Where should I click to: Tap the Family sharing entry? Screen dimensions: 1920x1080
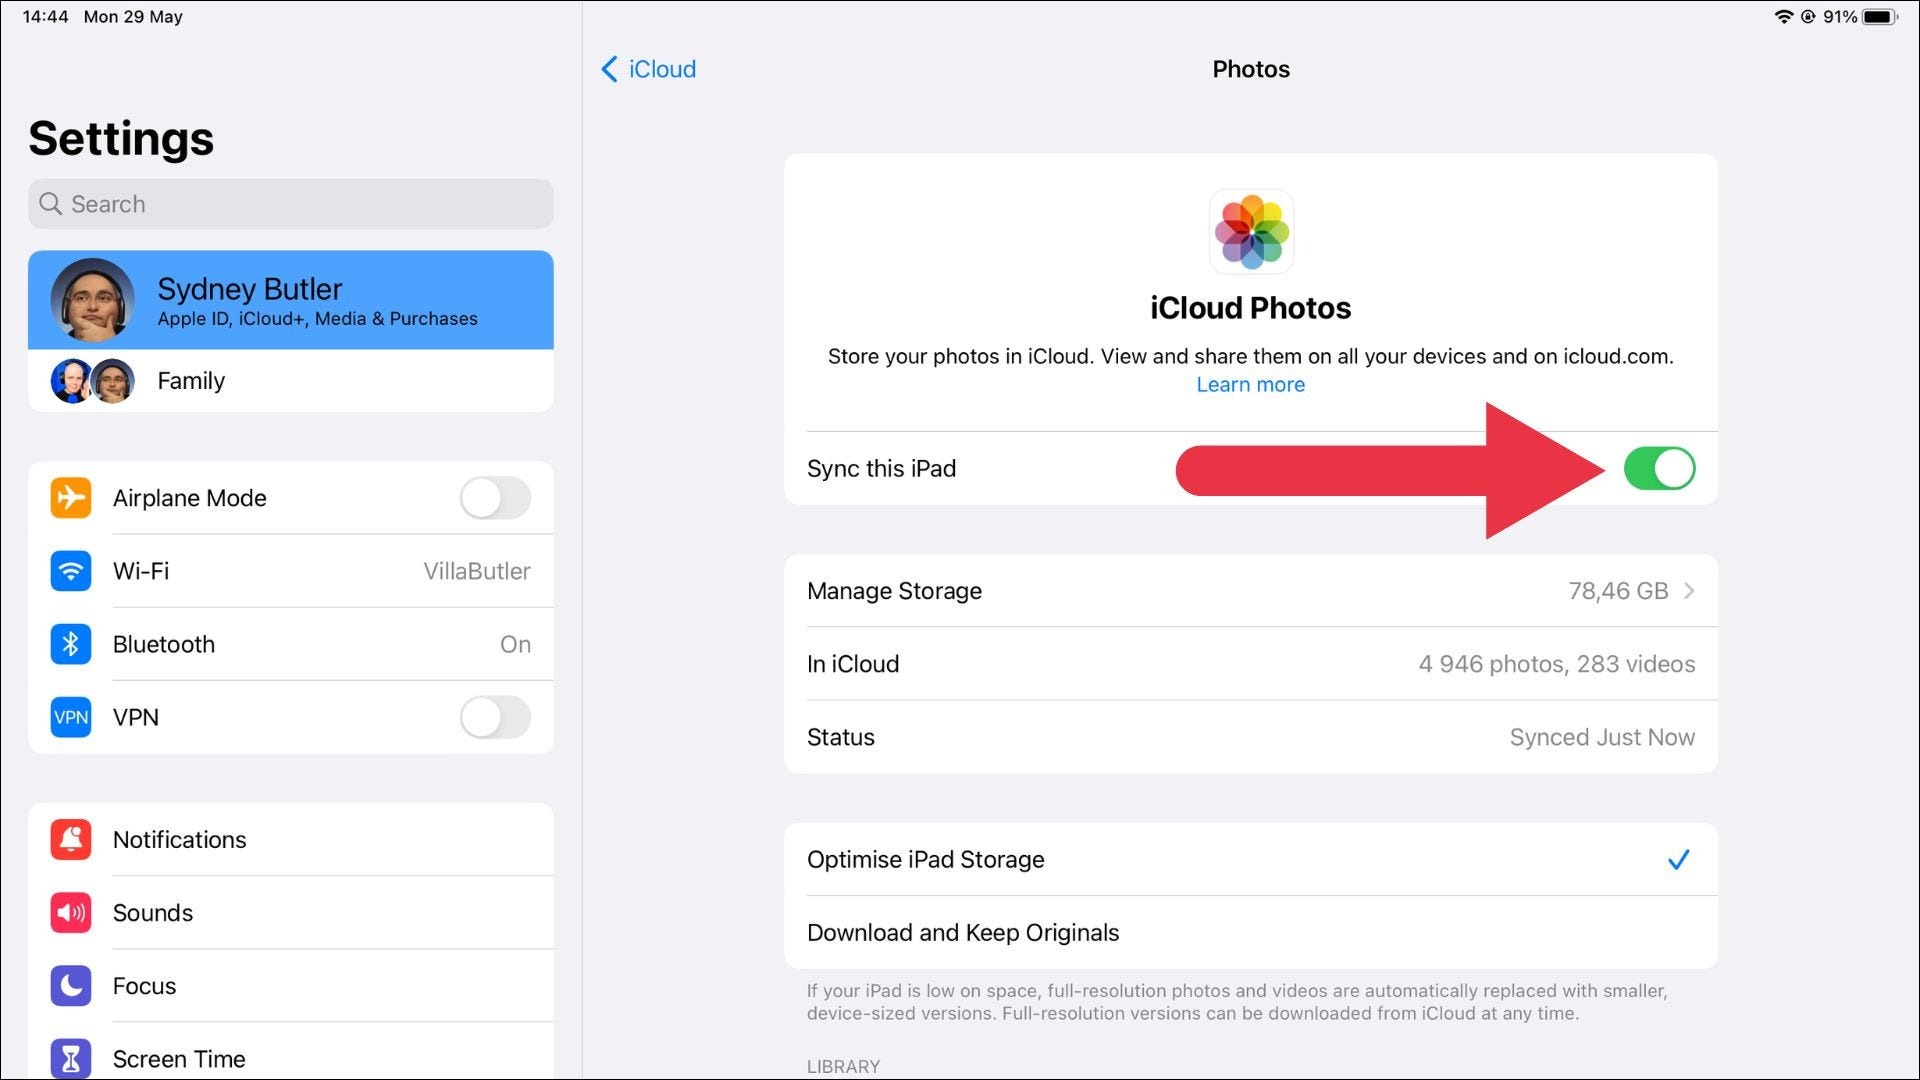click(x=290, y=380)
